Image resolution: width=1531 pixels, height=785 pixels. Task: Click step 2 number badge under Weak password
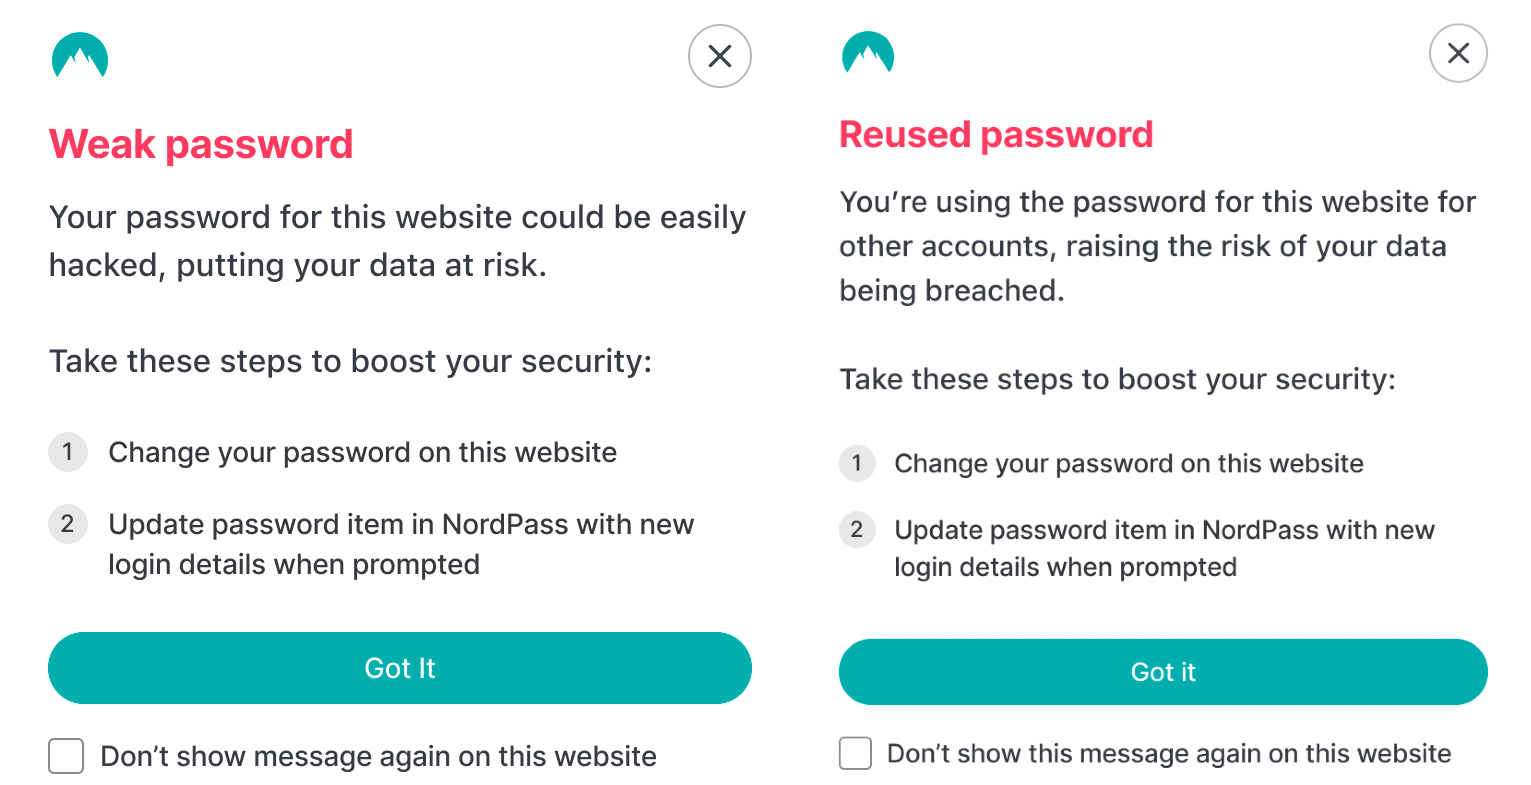tap(68, 524)
